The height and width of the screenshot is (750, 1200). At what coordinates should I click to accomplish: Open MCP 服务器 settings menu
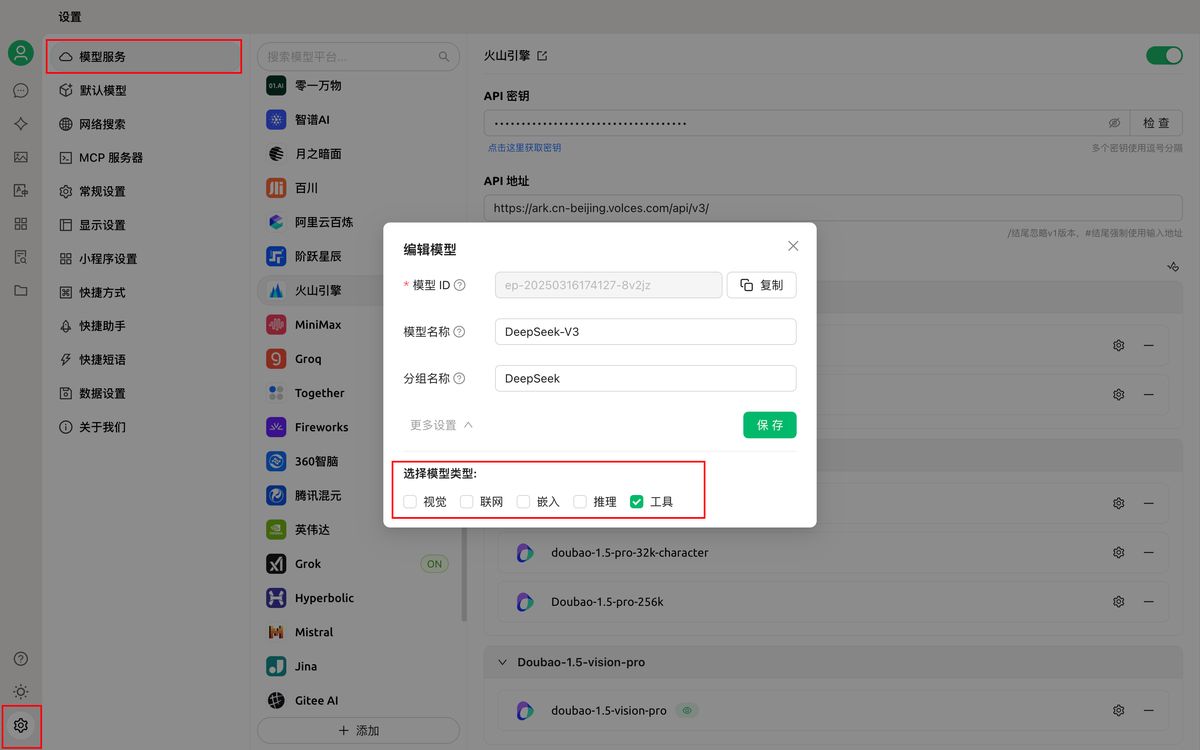coord(110,157)
